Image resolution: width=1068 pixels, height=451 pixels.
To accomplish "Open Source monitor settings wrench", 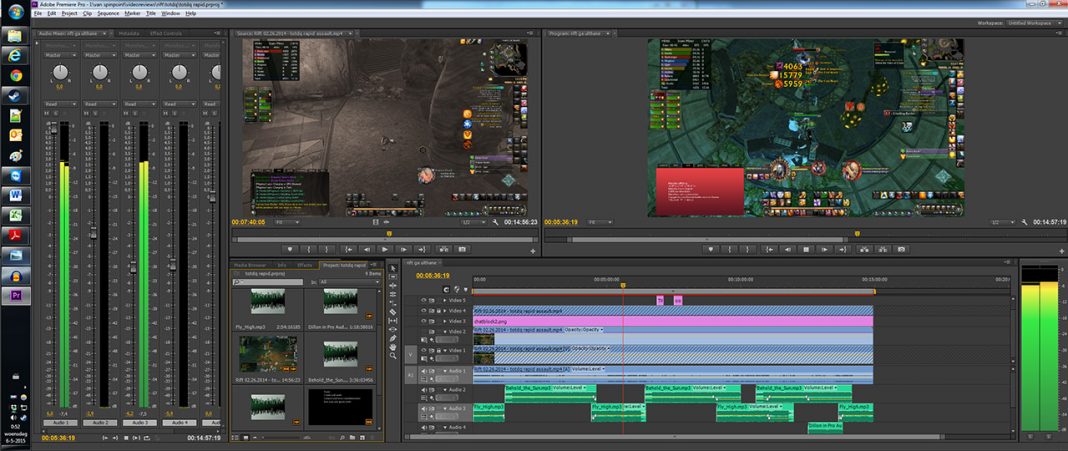I will point(495,223).
